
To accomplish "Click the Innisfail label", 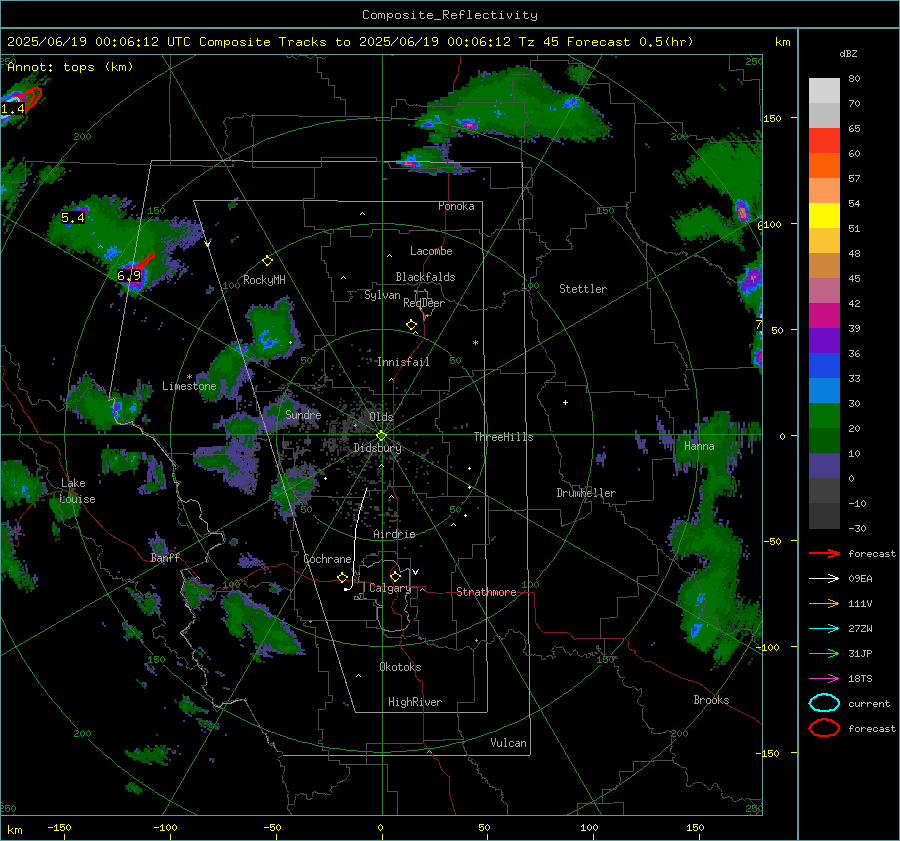I will pyautogui.click(x=403, y=362).
